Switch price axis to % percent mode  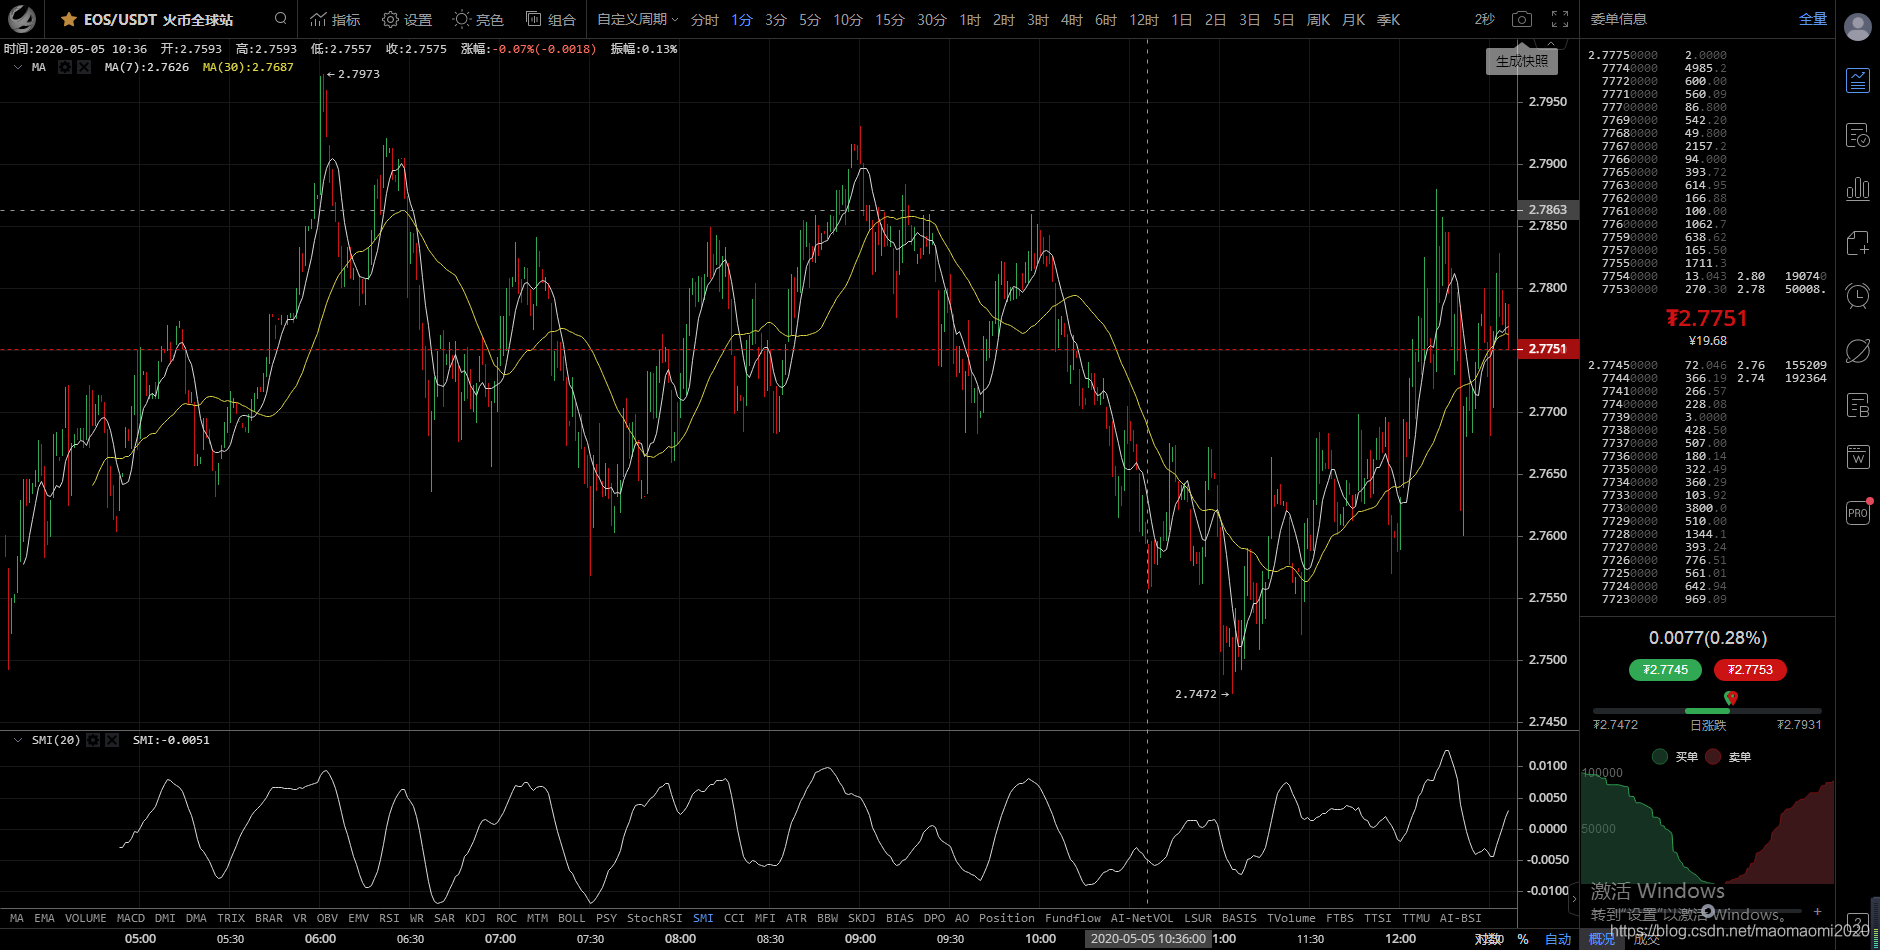coord(1523,939)
